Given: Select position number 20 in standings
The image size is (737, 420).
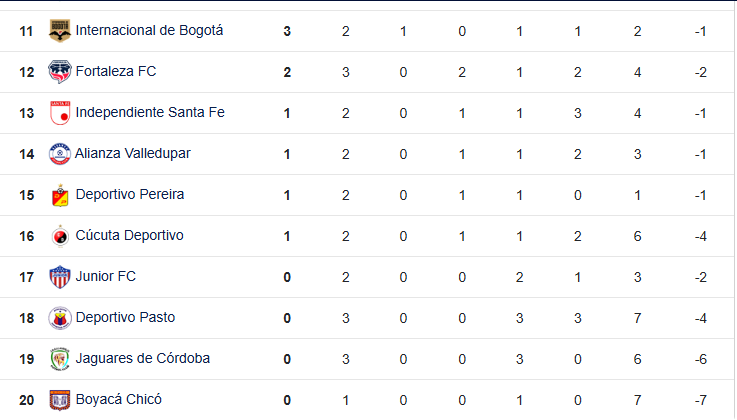Looking at the screenshot, I should 26,400.
